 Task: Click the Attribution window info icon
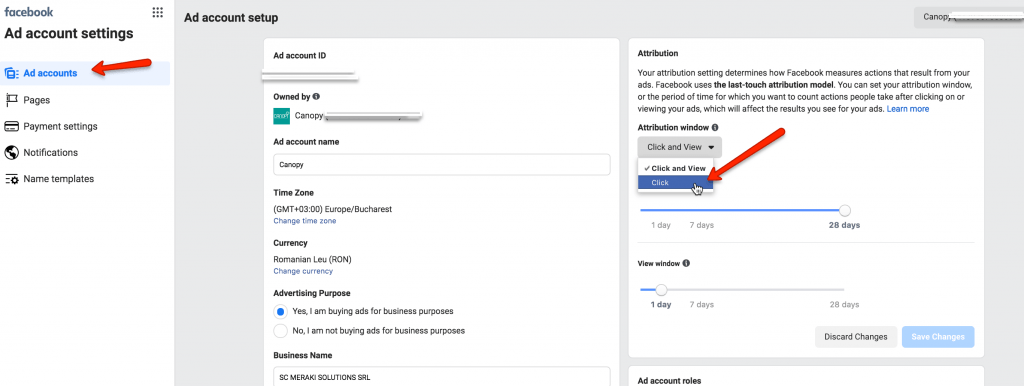pyautogui.click(x=715, y=127)
